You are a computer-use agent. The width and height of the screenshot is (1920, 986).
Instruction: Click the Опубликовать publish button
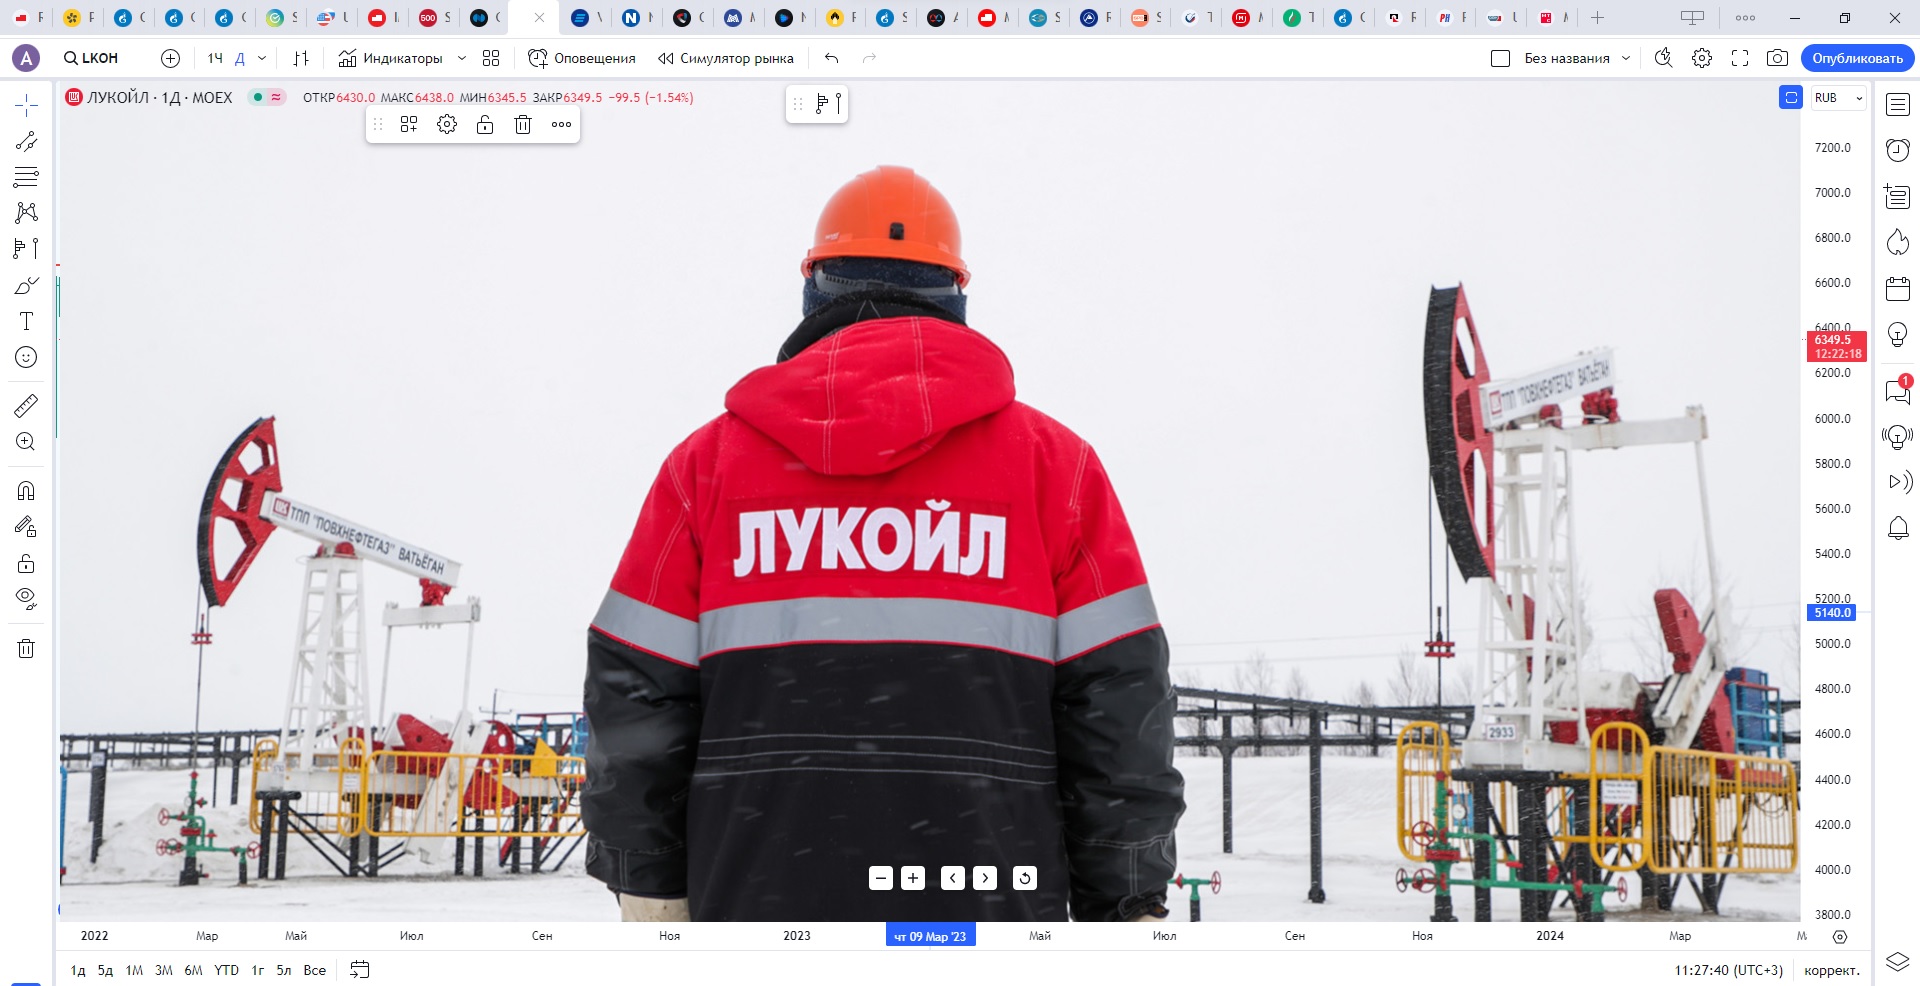click(x=1858, y=58)
